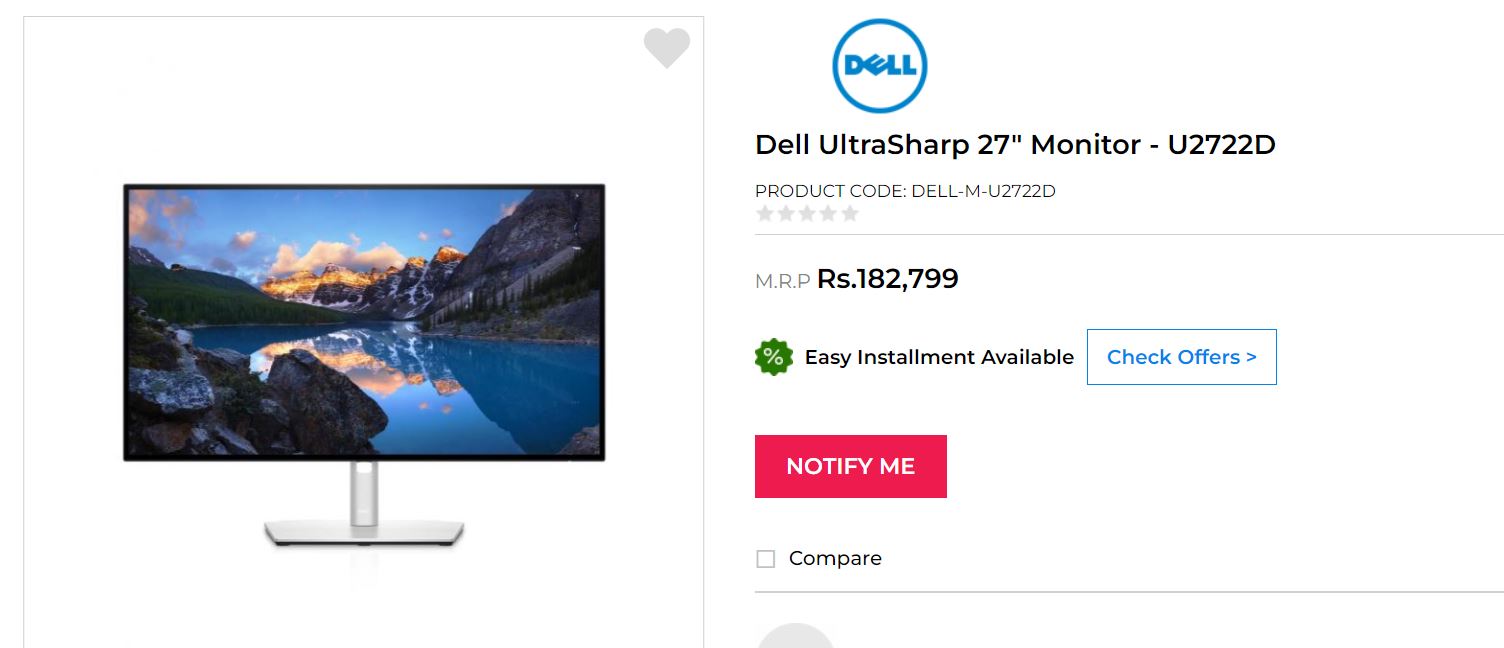Select the Compare label text
Image resolution: width=1504 pixels, height=648 pixels.
pos(835,558)
